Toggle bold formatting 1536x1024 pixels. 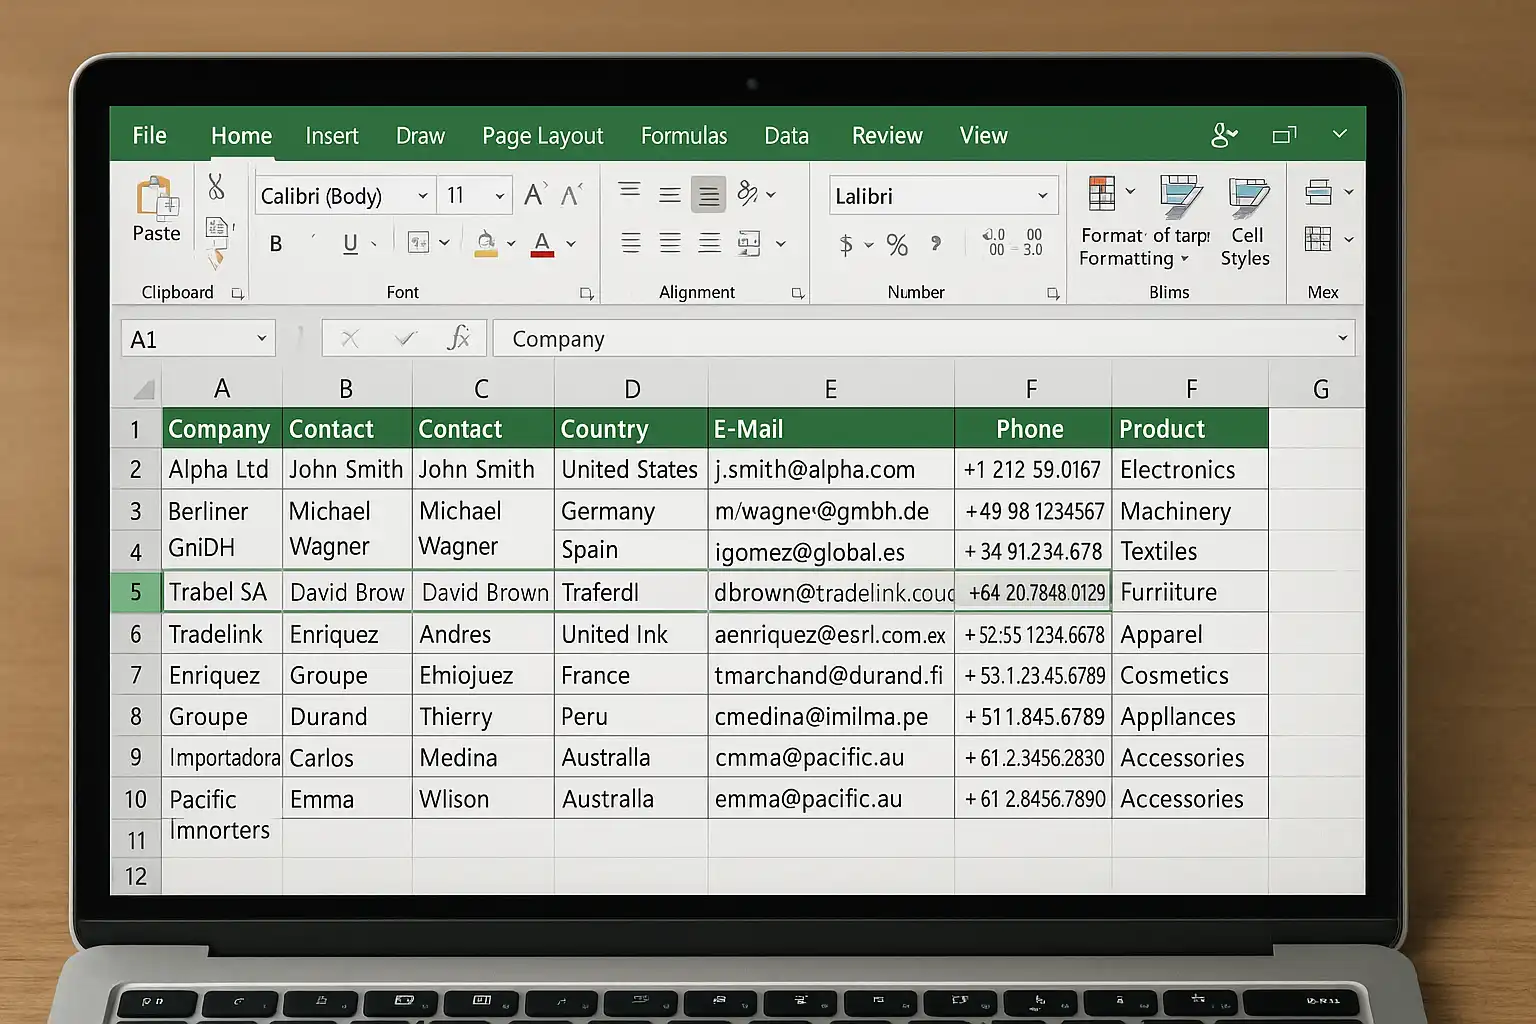coord(276,244)
